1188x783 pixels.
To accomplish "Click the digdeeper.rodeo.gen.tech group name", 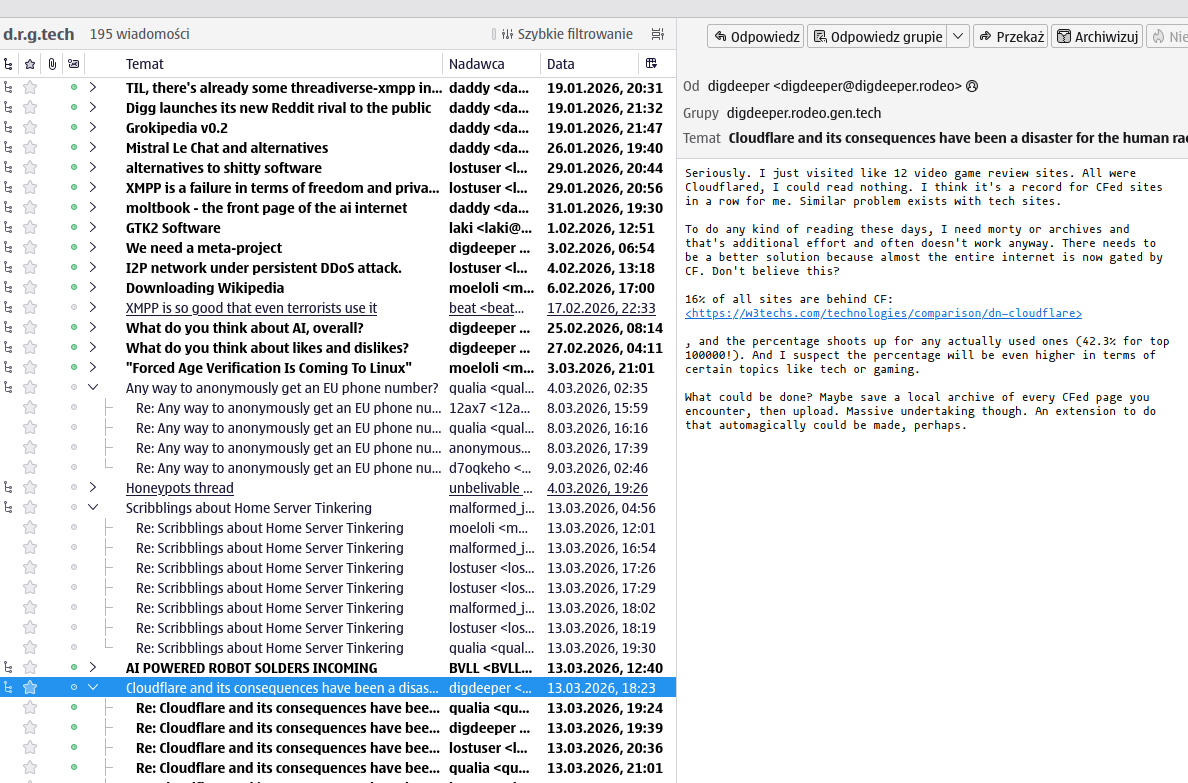I will coord(803,113).
